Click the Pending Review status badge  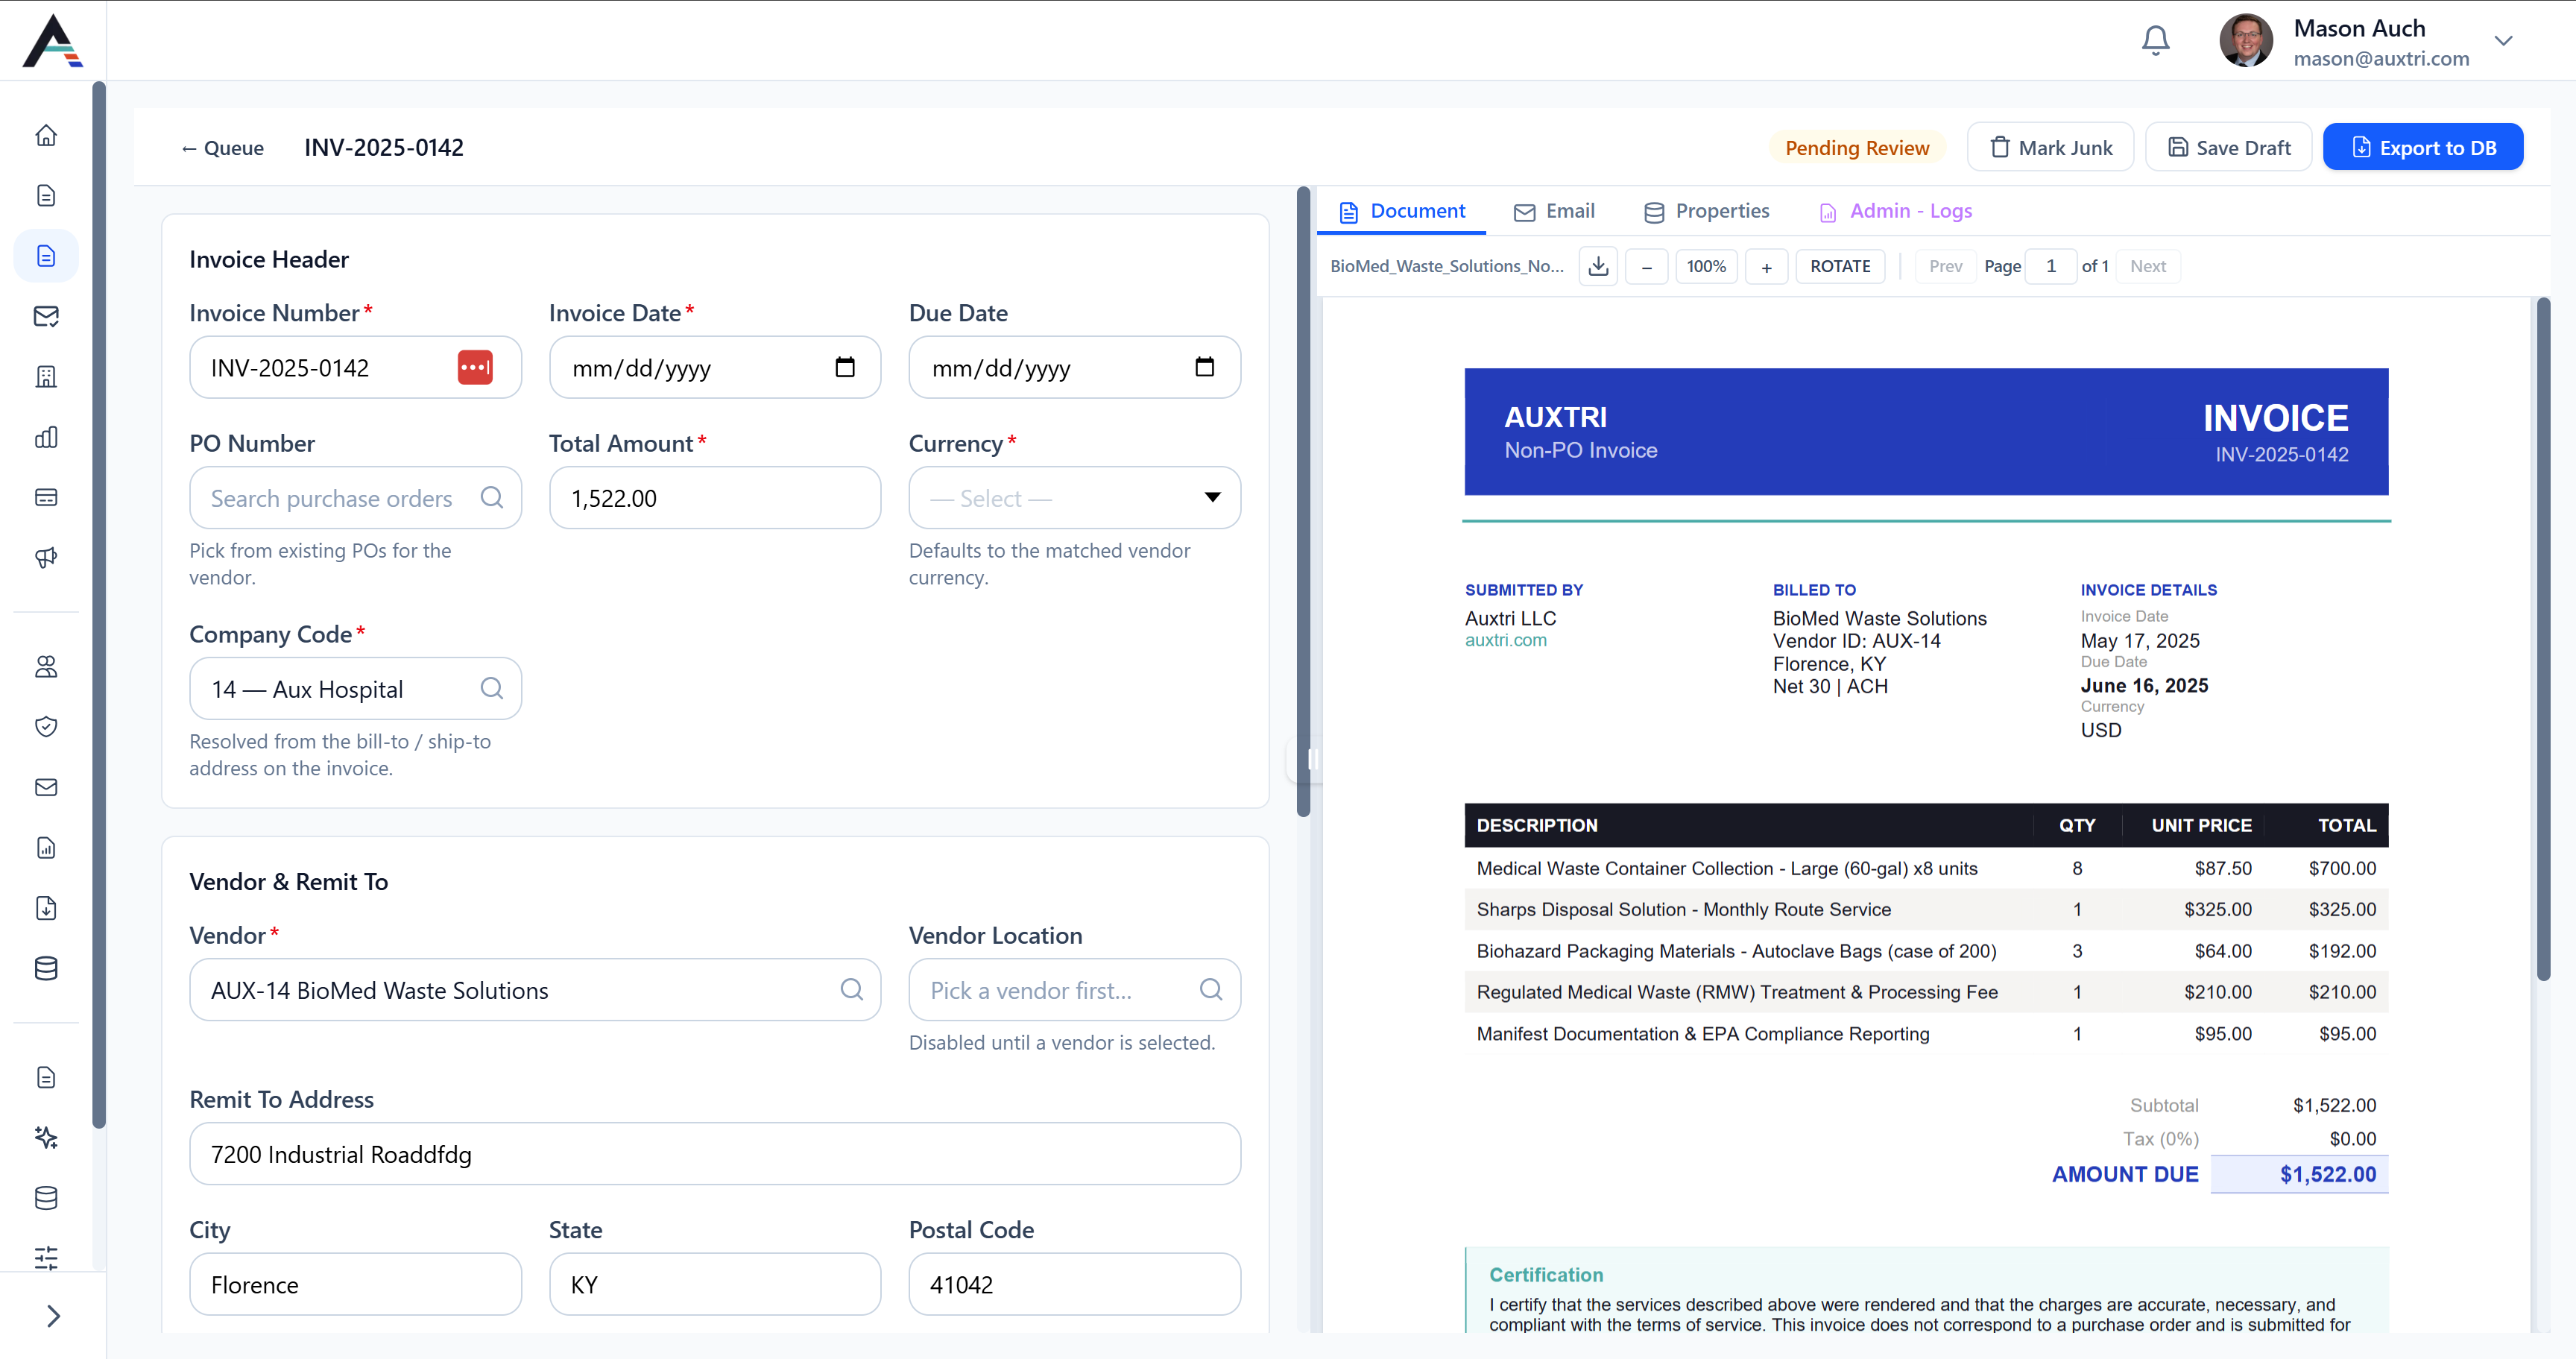(1857, 148)
